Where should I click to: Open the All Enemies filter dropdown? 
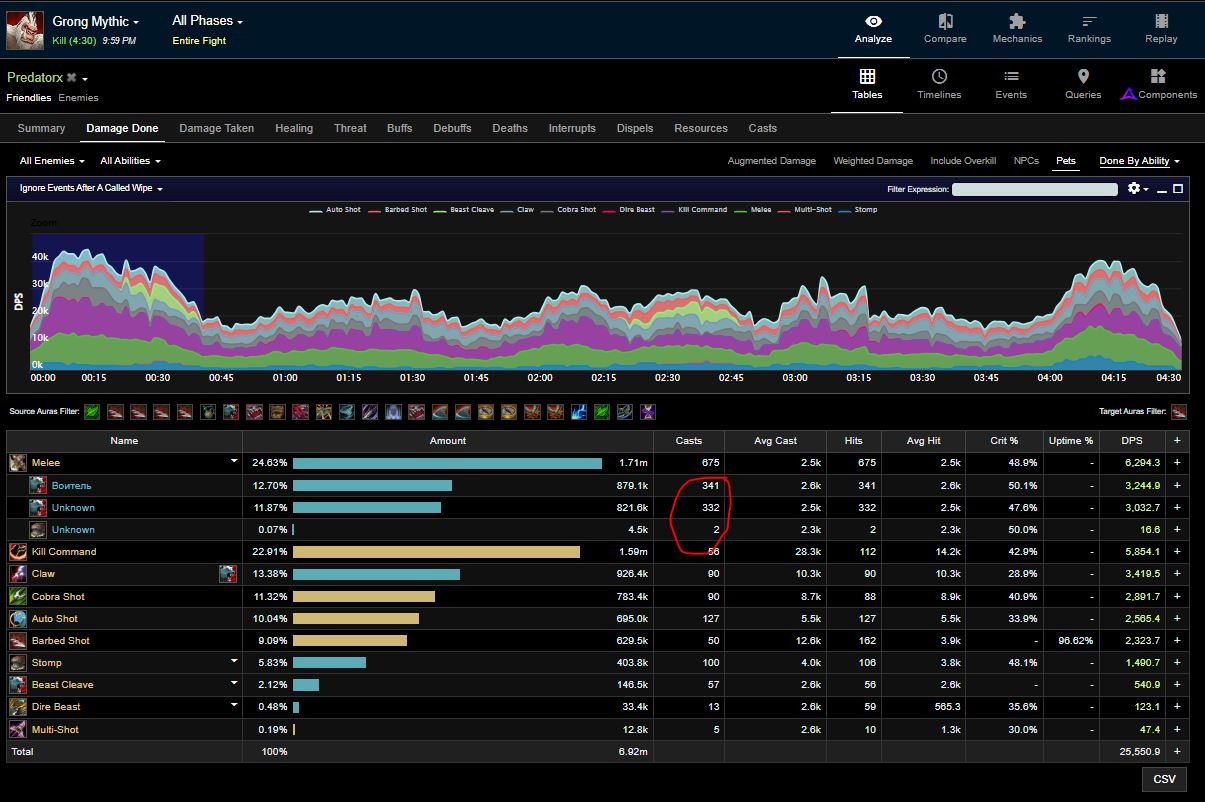point(52,161)
